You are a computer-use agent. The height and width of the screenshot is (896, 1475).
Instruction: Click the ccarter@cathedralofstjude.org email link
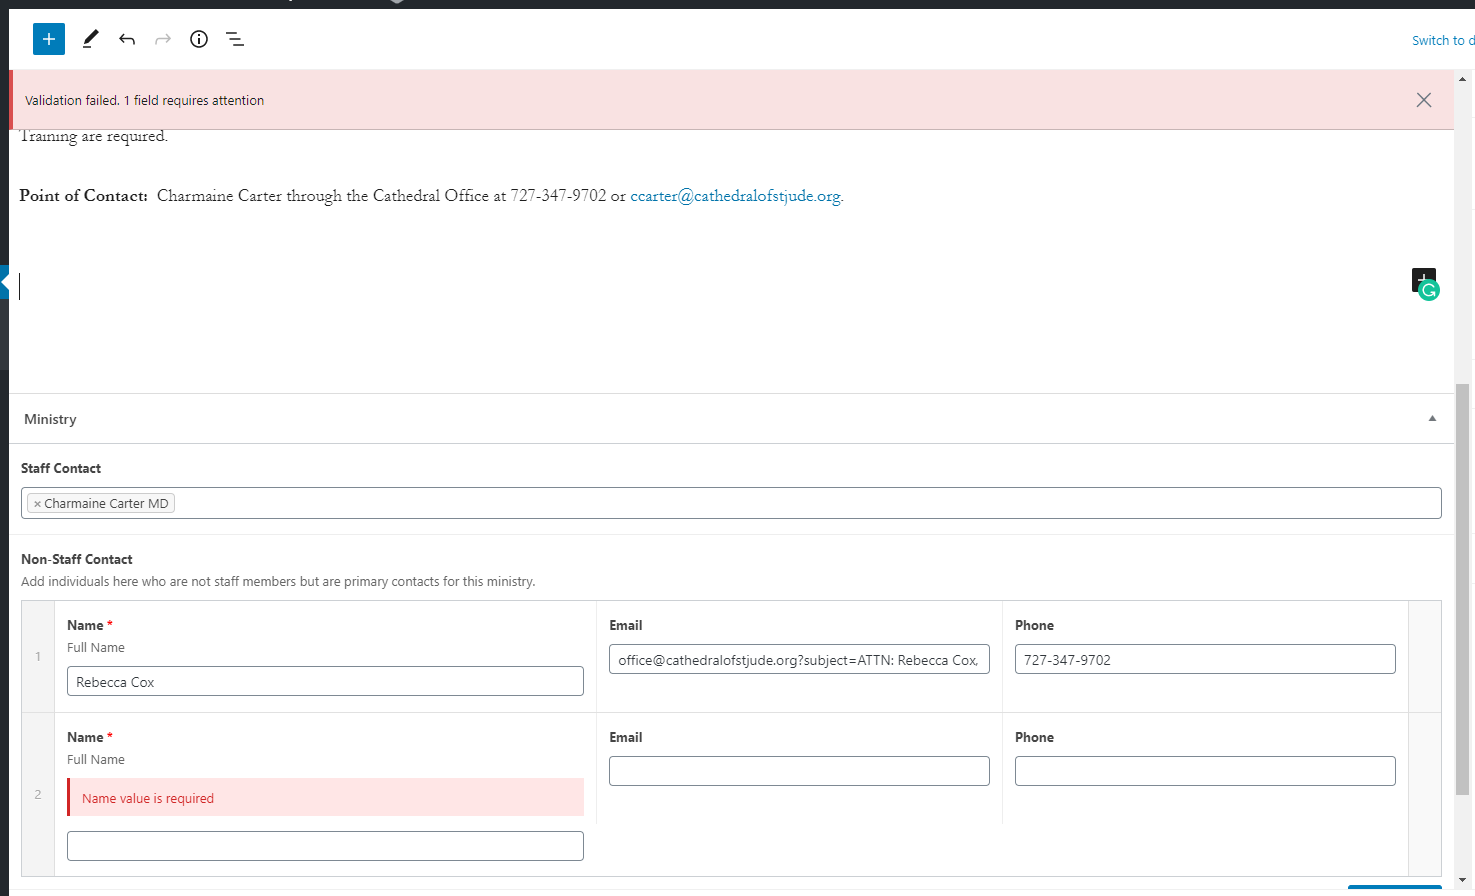point(735,196)
